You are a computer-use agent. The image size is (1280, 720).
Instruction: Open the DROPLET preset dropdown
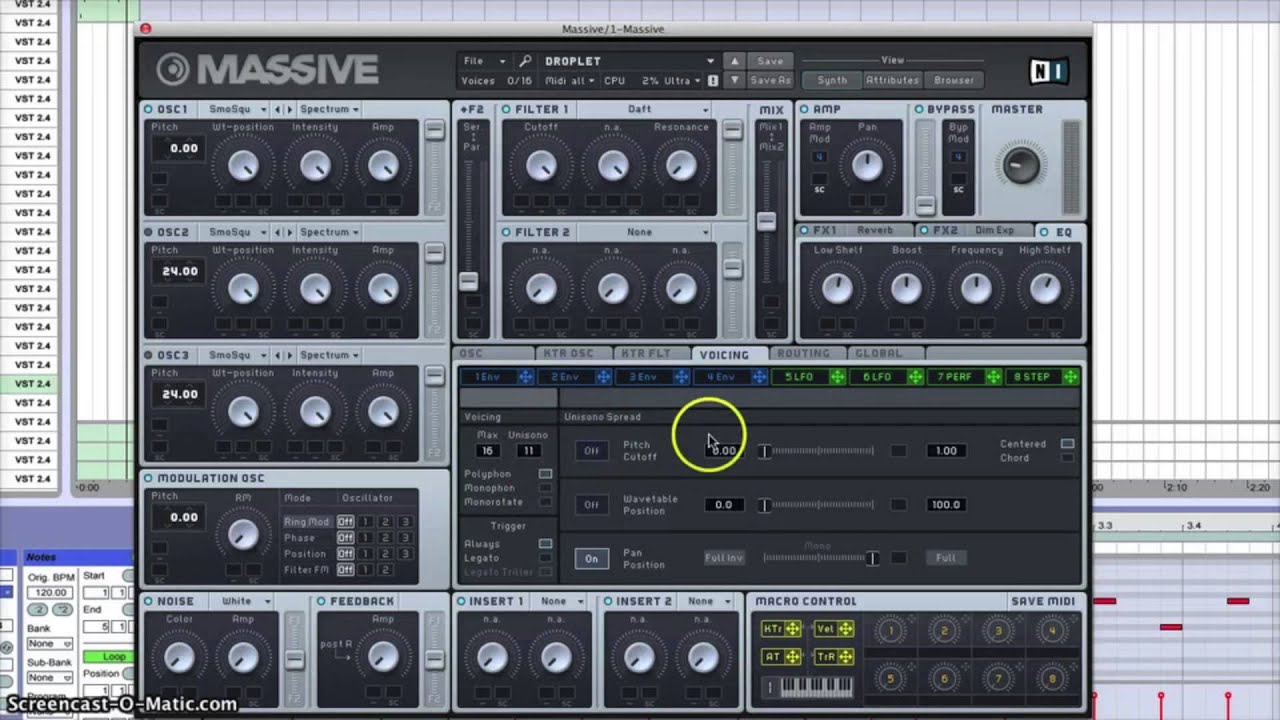[x=628, y=61]
